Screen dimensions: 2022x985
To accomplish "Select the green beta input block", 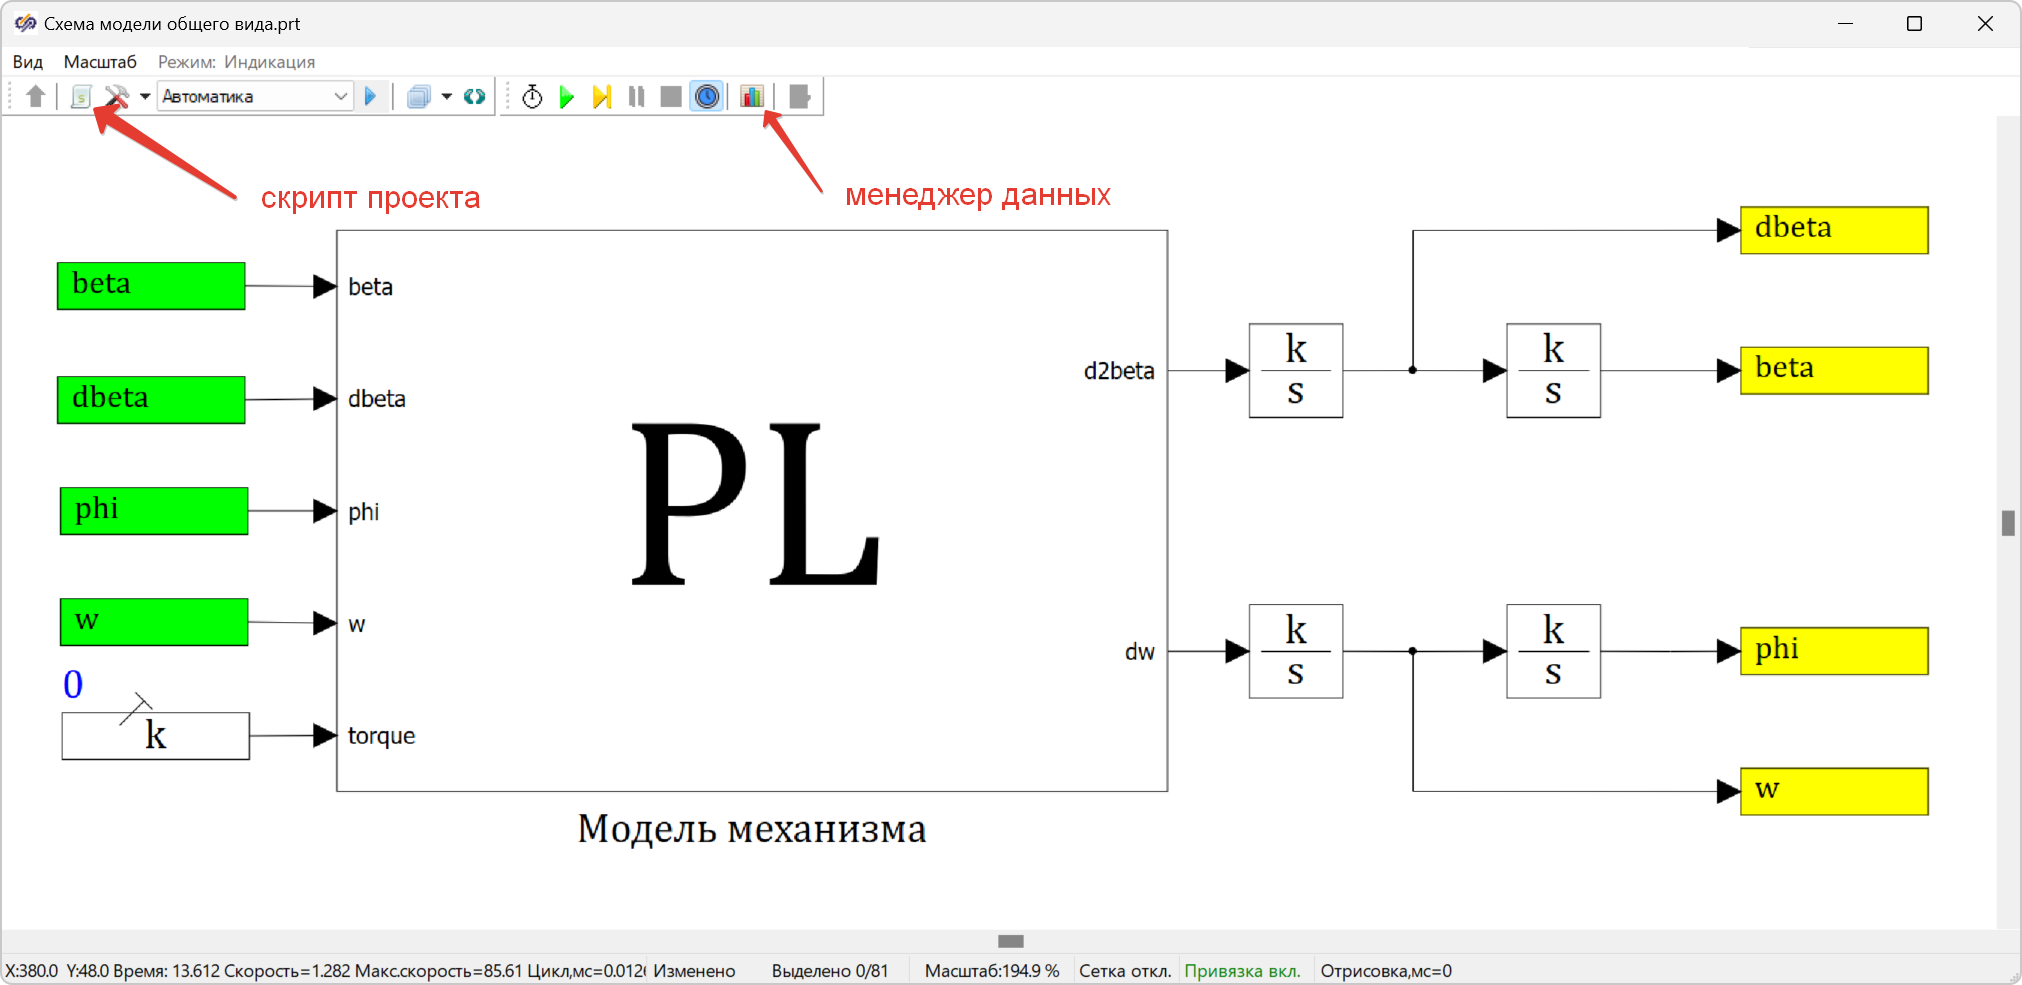I will [x=151, y=286].
